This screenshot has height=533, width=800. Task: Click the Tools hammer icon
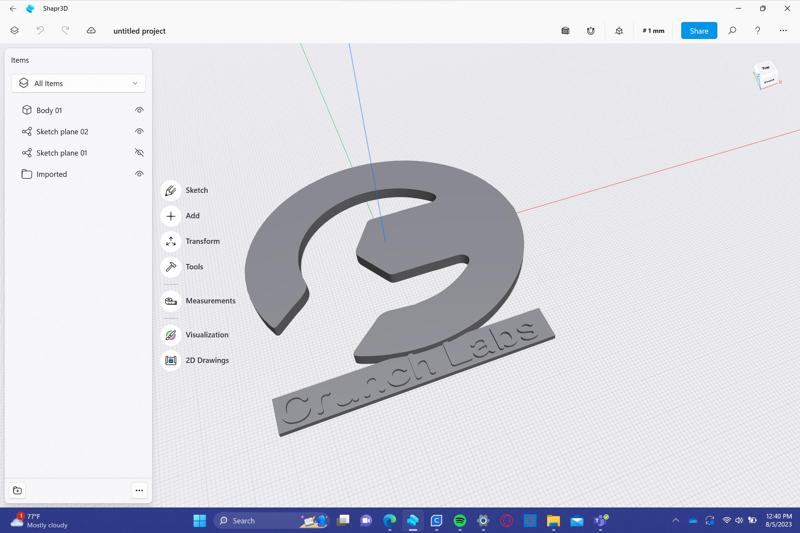coord(171,267)
